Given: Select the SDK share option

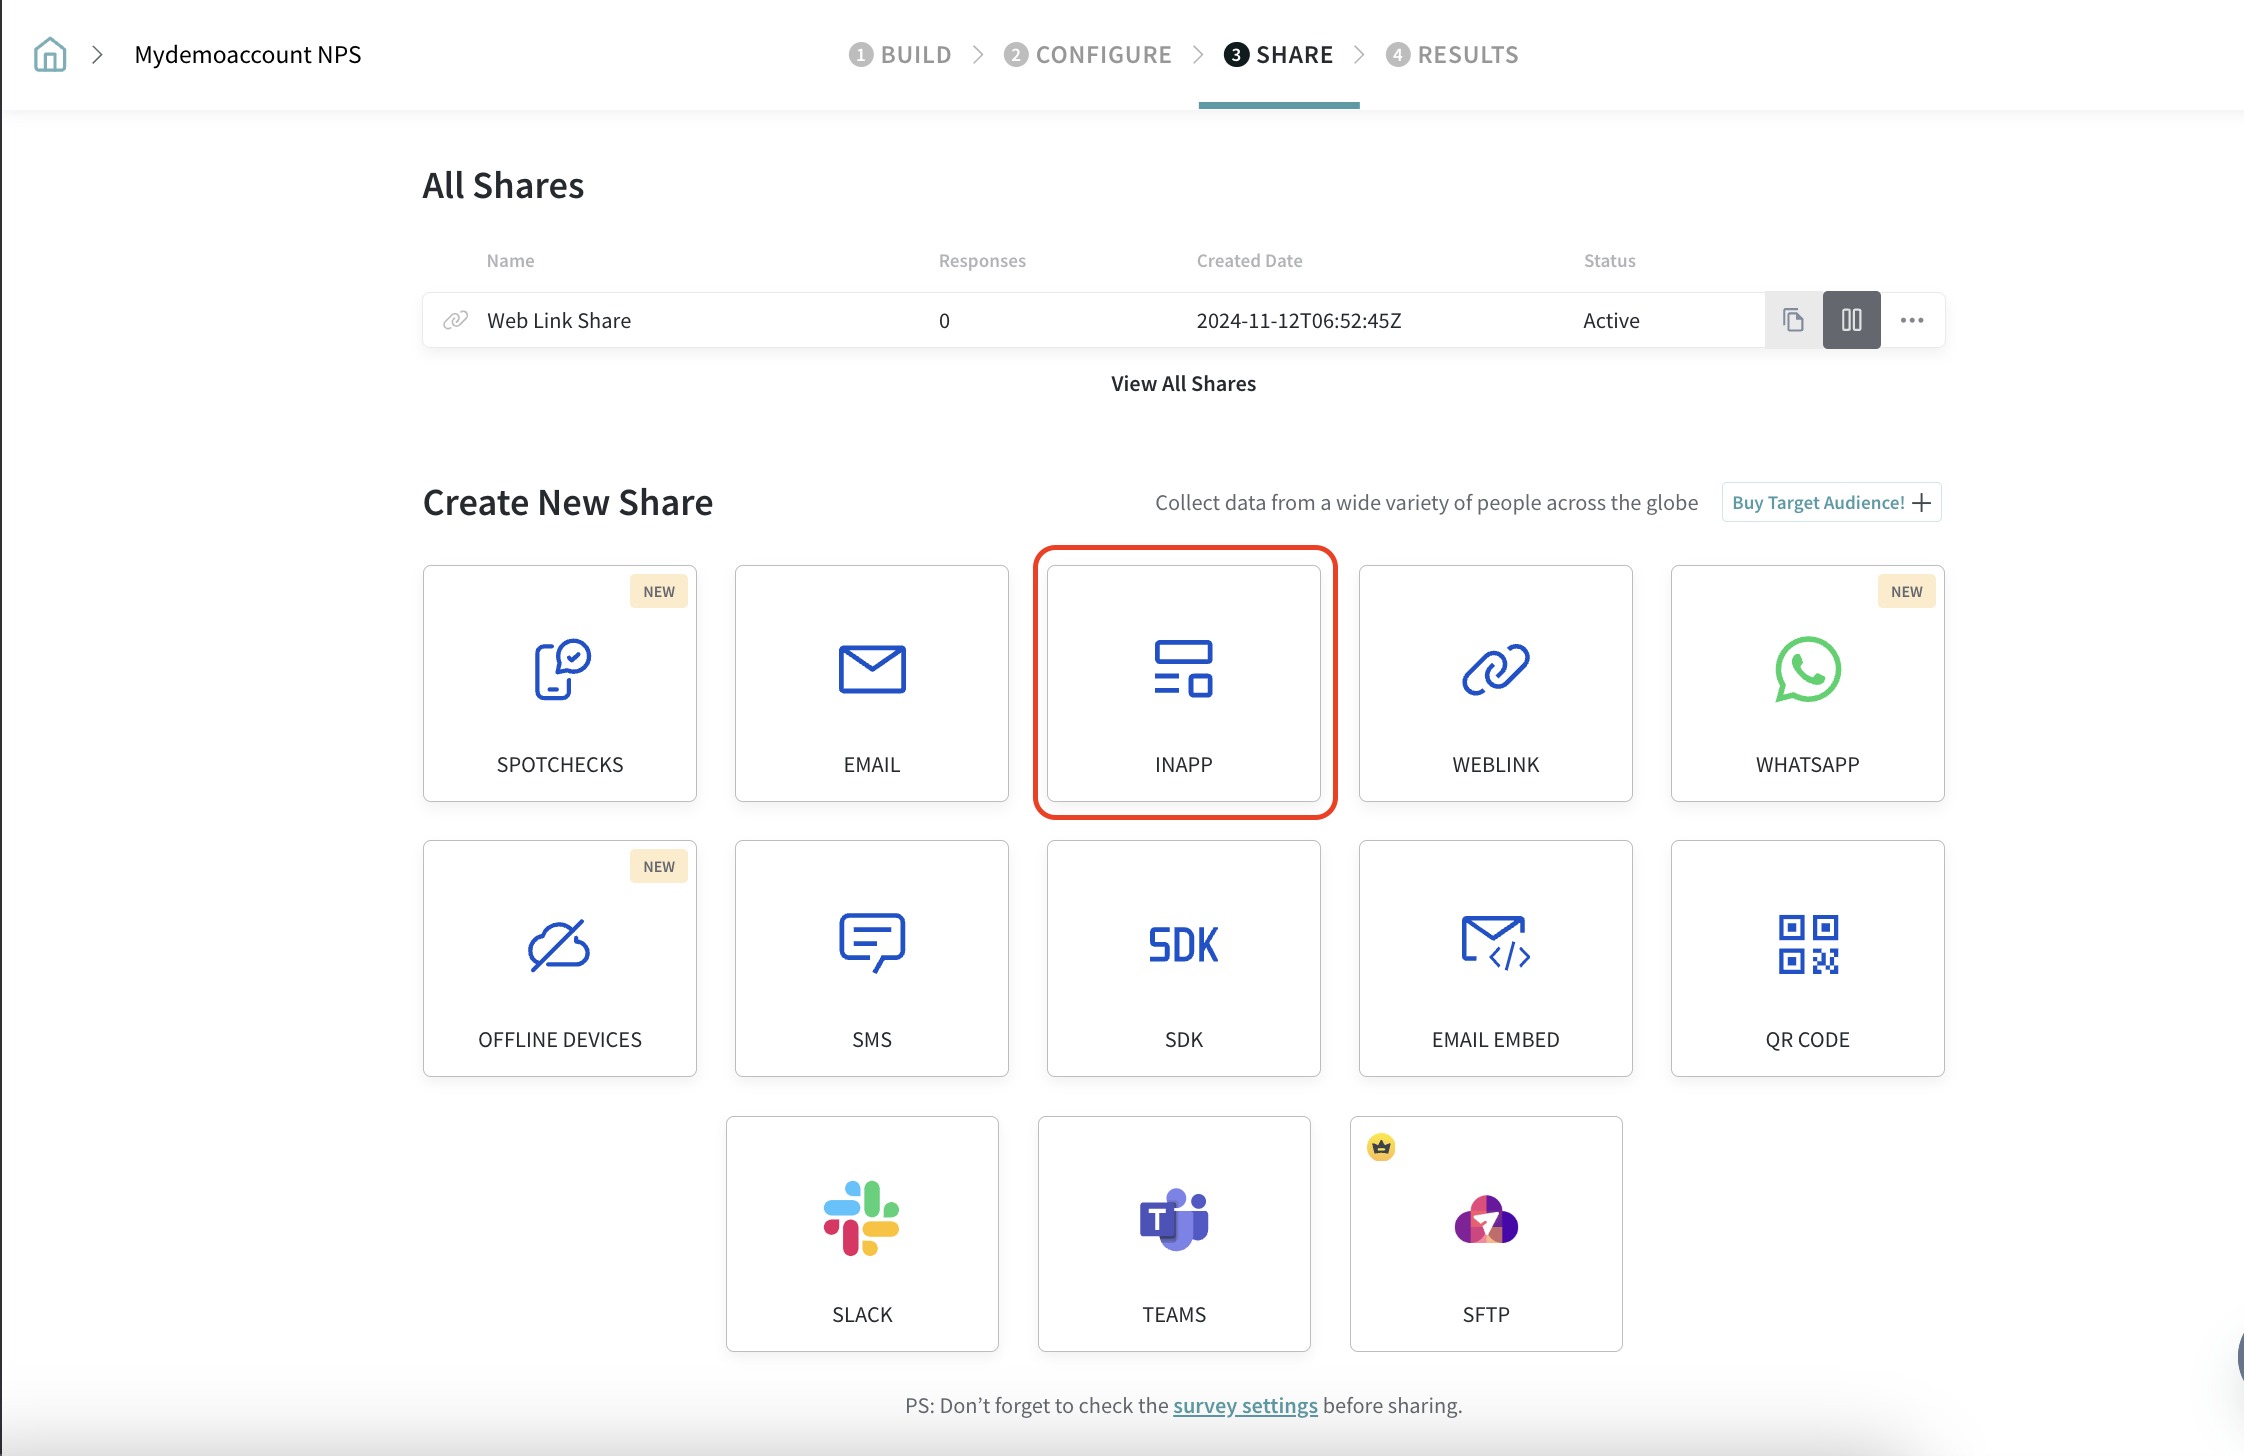Looking at the screenshot, I should [x=1184, y=958].
